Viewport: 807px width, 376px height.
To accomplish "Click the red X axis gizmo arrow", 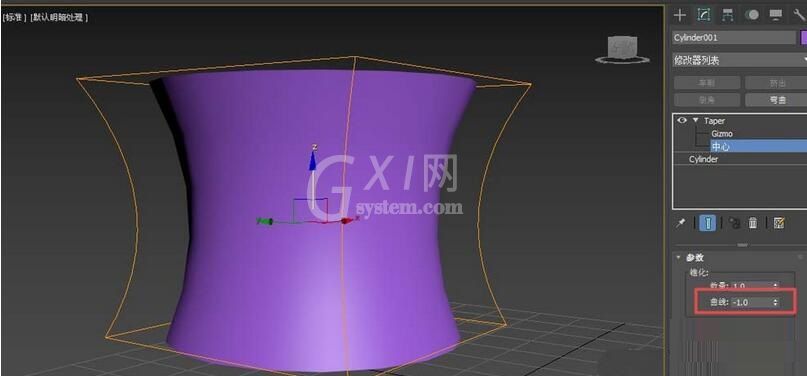I will [347, 221].
